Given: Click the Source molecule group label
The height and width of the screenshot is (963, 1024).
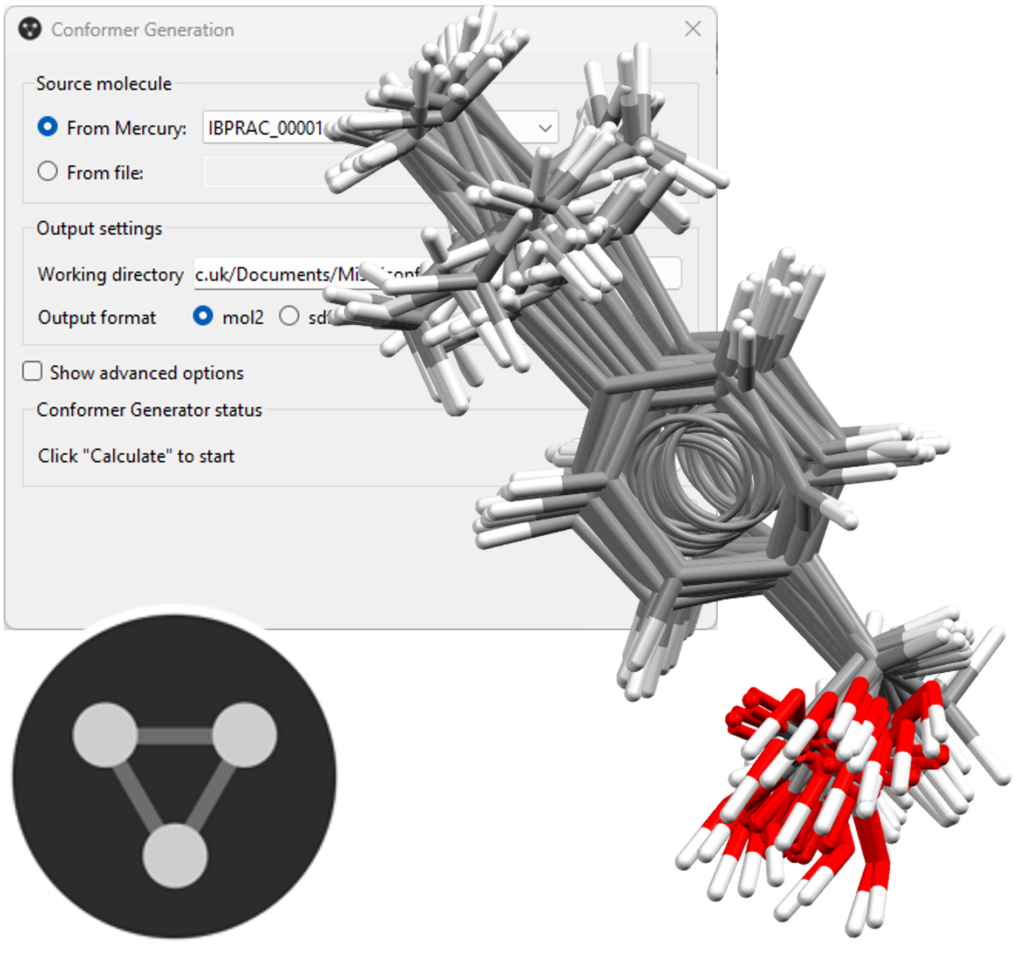Looking at the screenshot, I should [x=104, y=84].
